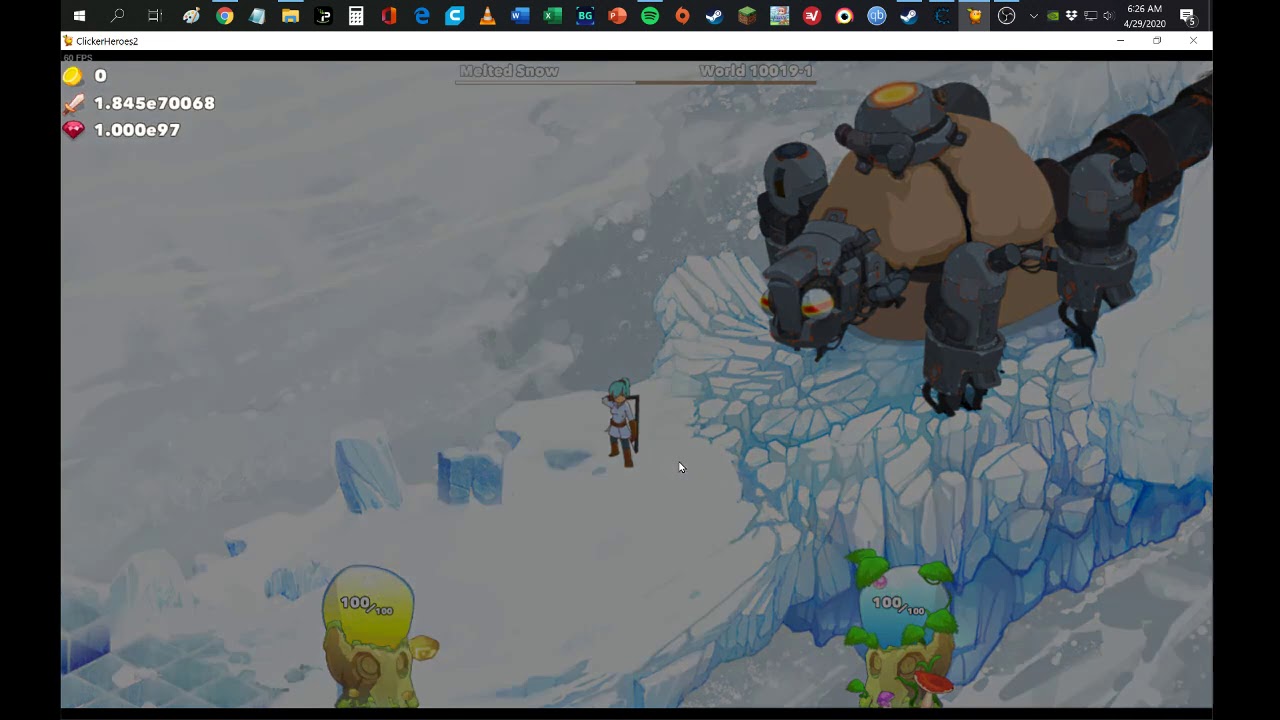Open the BG app icon on the taskbar
1280x720 pixels.
[585, 16]
